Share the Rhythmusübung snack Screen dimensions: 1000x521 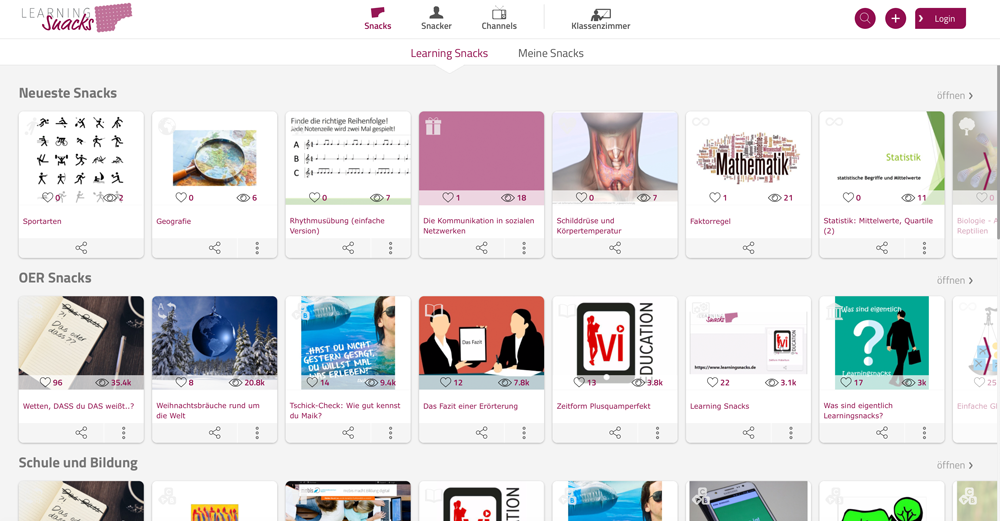tap(348, 248)
